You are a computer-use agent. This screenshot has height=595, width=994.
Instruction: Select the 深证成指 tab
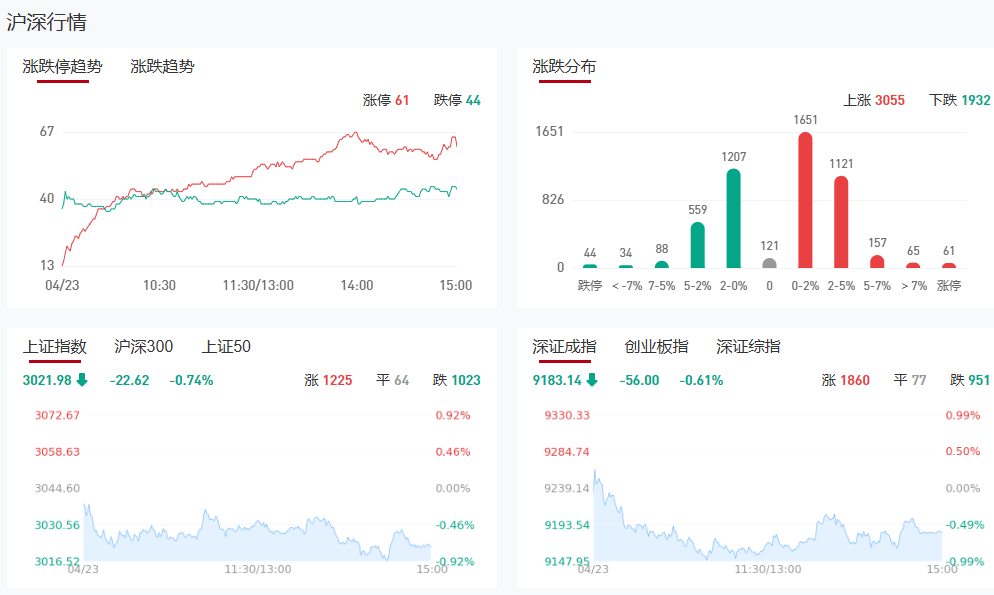[x=564, y=347]
